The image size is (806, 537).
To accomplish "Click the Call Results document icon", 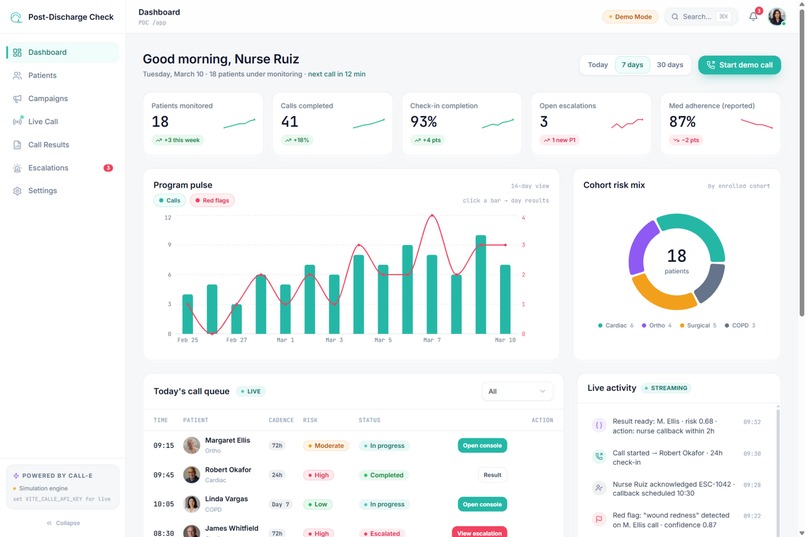I will click(x=17, y=145).
